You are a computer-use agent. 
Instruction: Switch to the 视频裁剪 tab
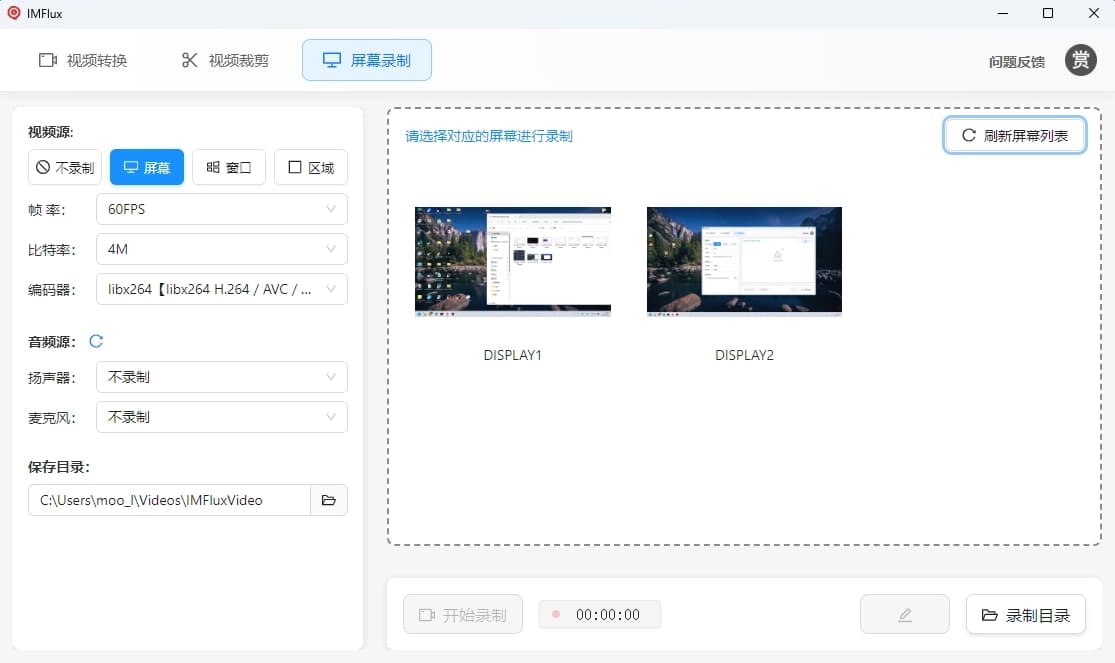point(225,60)
